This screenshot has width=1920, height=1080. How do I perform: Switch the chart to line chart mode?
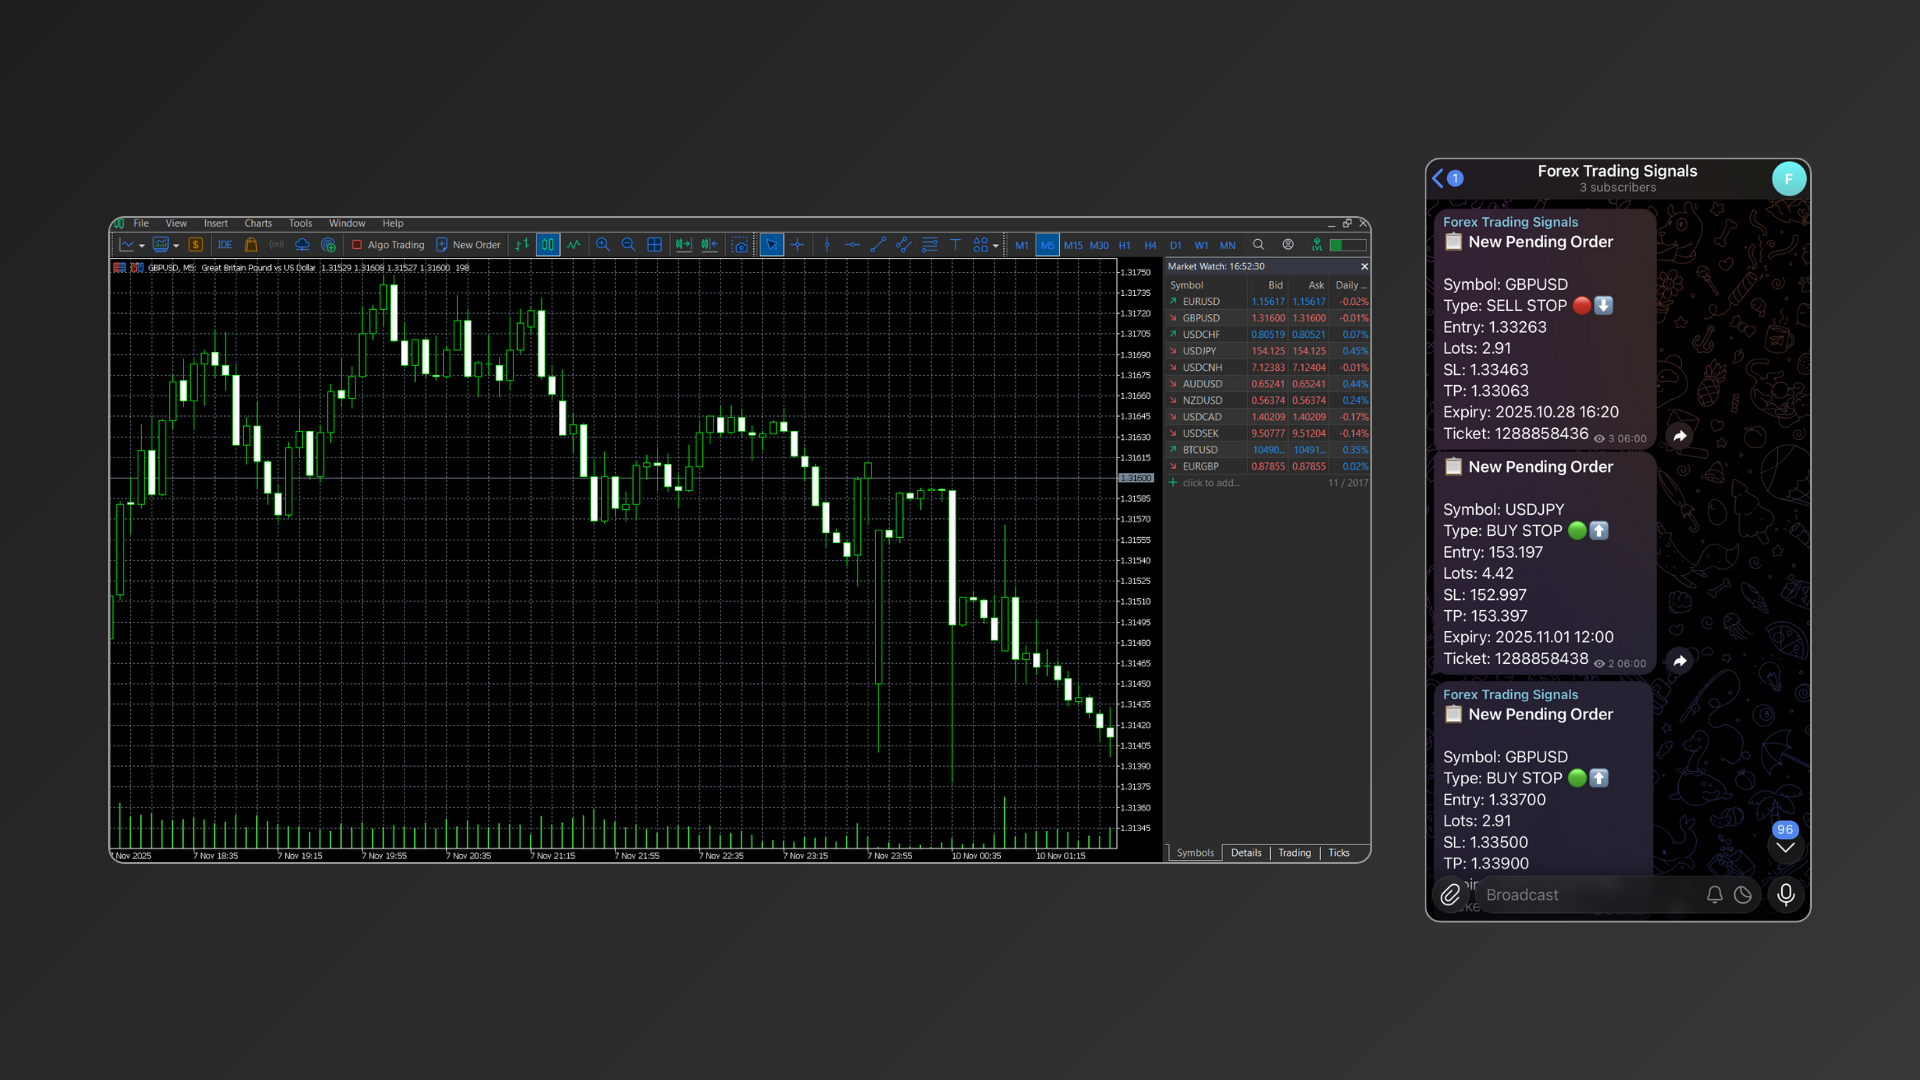(x=573, y=244)
